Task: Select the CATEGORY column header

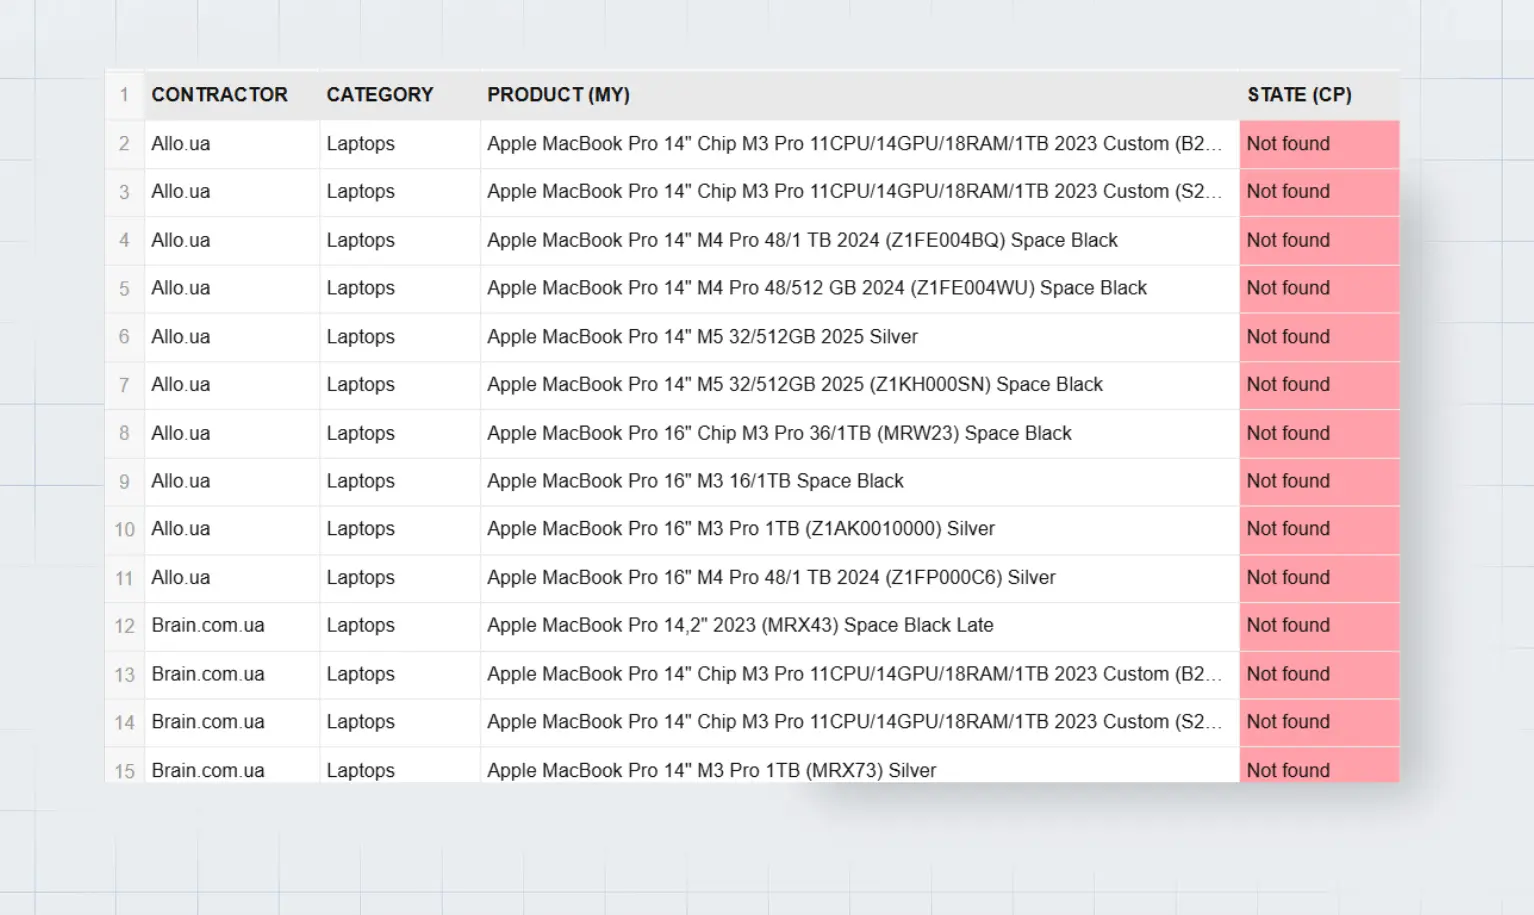Action: tap(380, 95)
